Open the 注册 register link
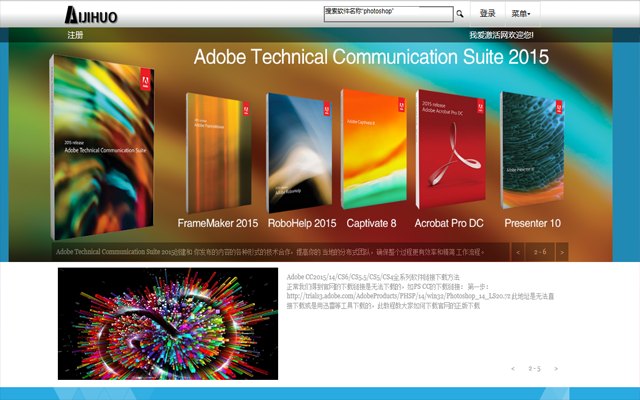640x400 pixels. tap(75, 35)
